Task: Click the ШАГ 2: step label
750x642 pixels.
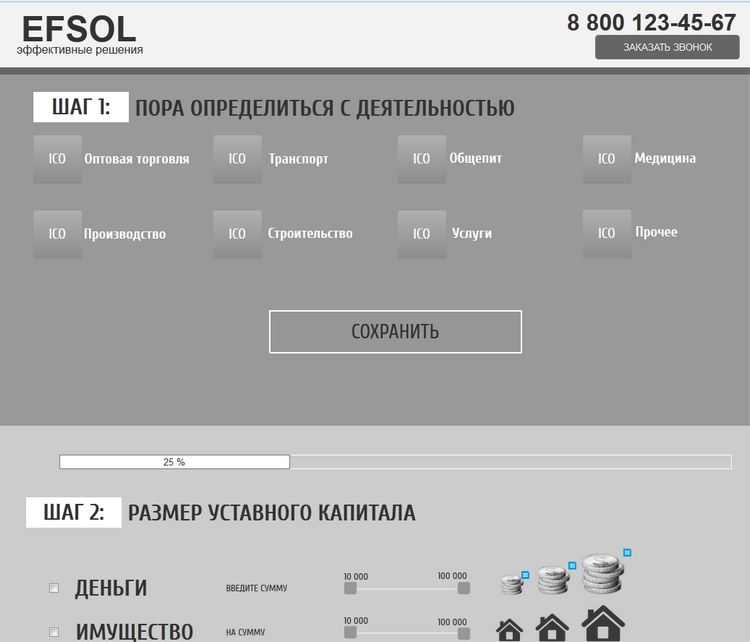Action: click(74, 512)
